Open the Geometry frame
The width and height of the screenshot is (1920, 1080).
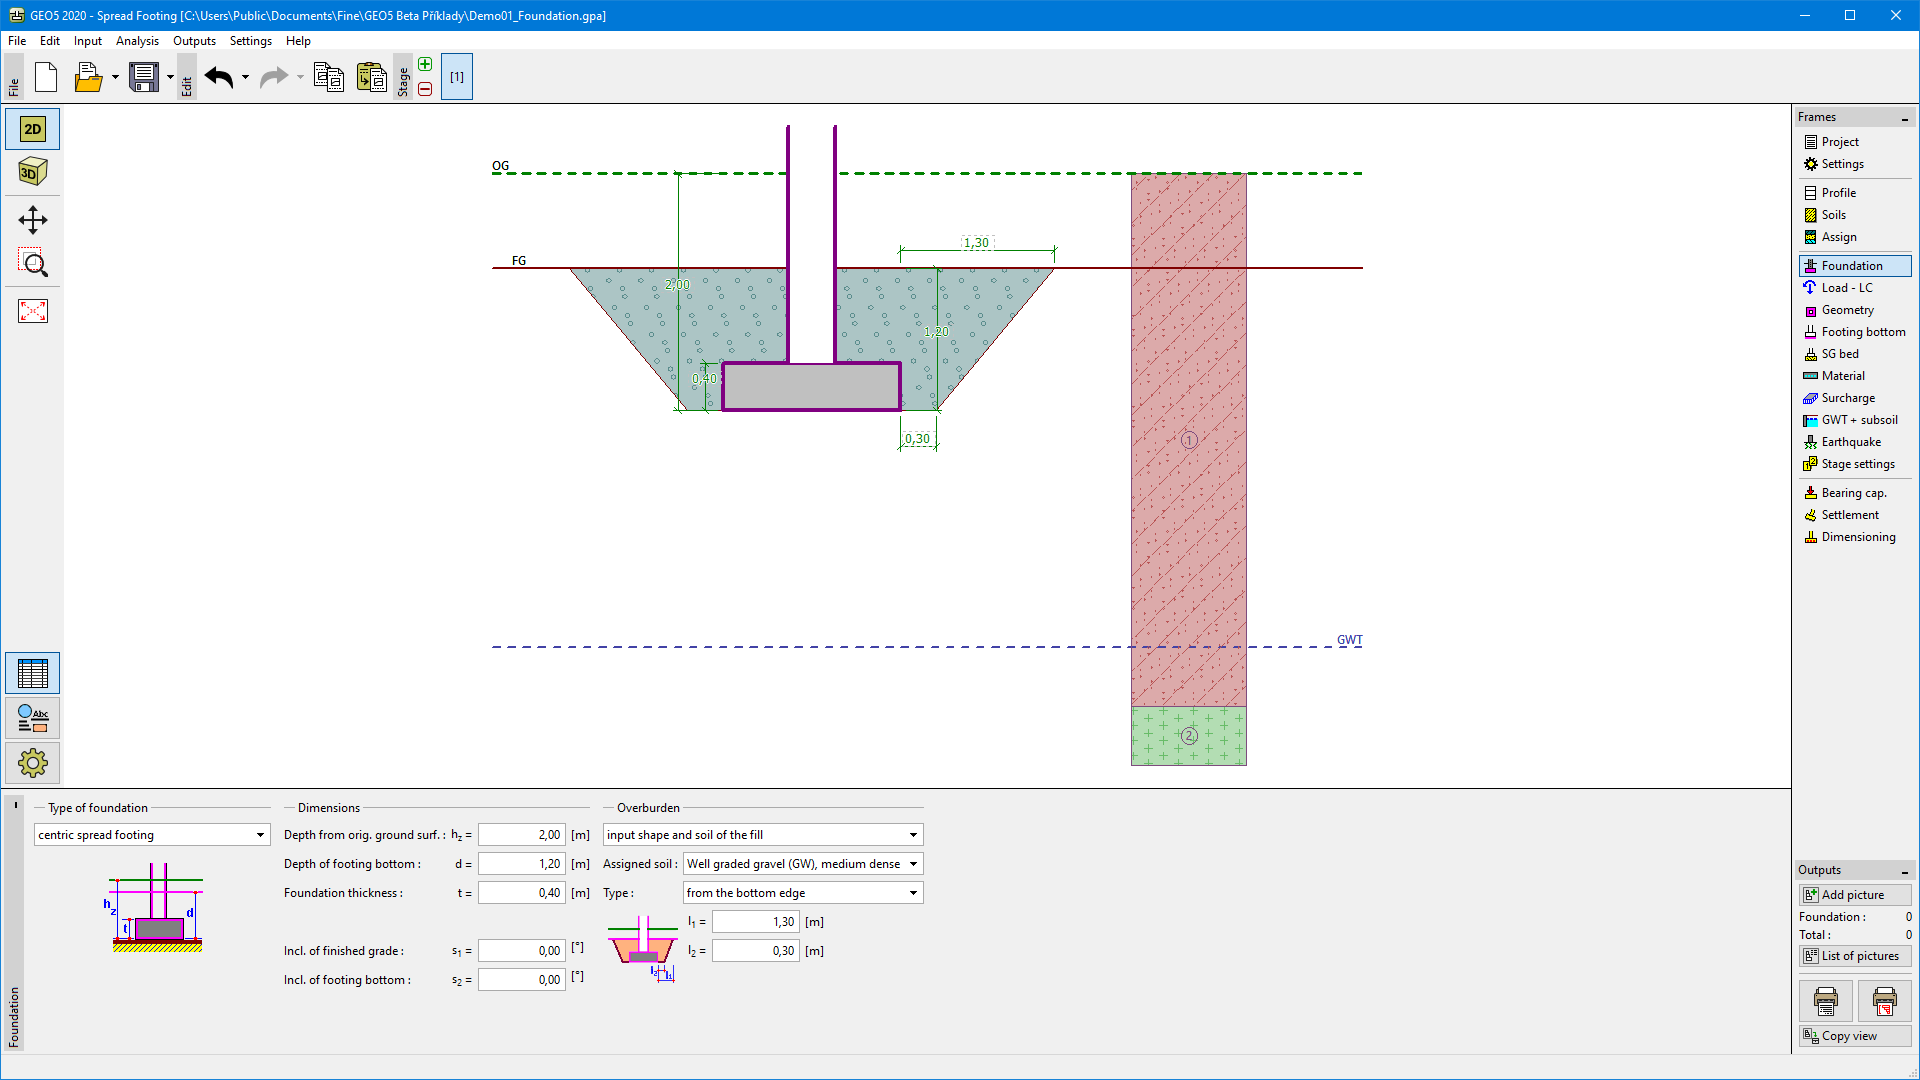pyautogui.click(x=1855, y=310)
